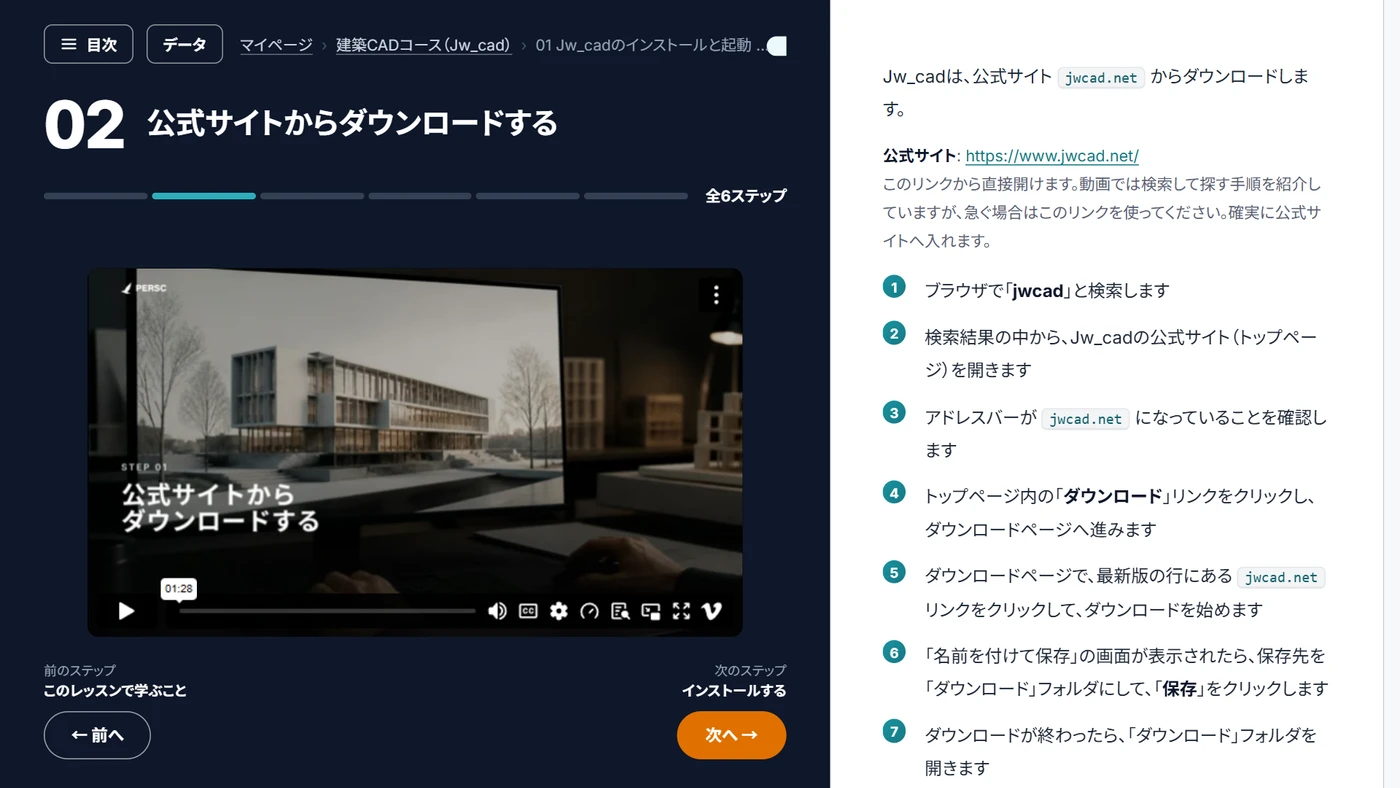Select previous step title このレッスンで学ぶこと
This screenshot has width=1400, height=788.
[115, 691]
